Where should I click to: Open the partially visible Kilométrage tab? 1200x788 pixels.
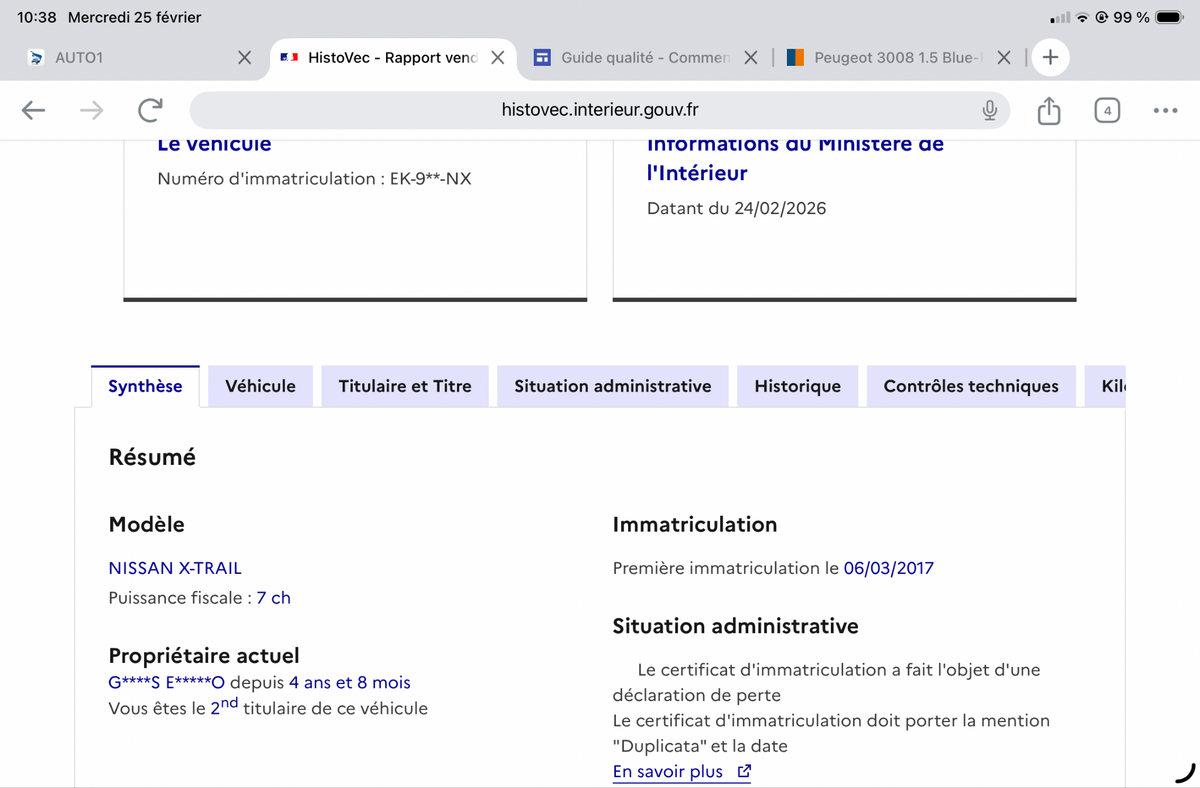(x=1106, y=386)
